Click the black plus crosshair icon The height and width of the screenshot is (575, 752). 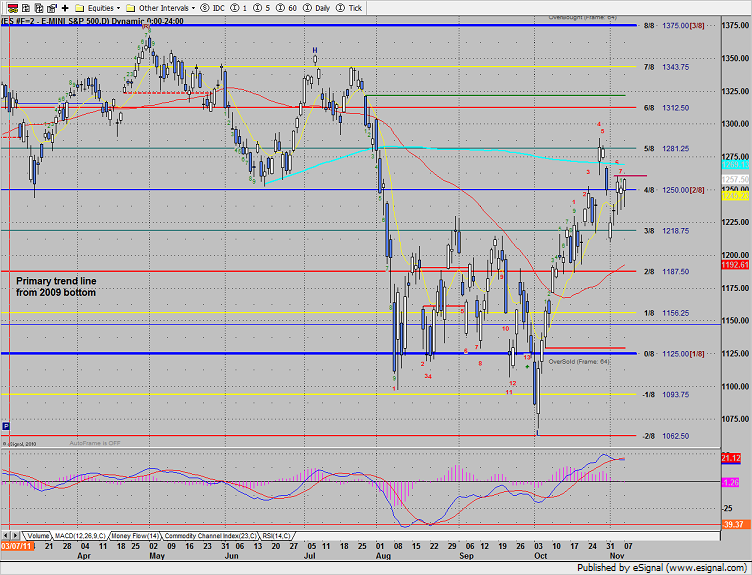pyautogui.click(x=65, y=8)
